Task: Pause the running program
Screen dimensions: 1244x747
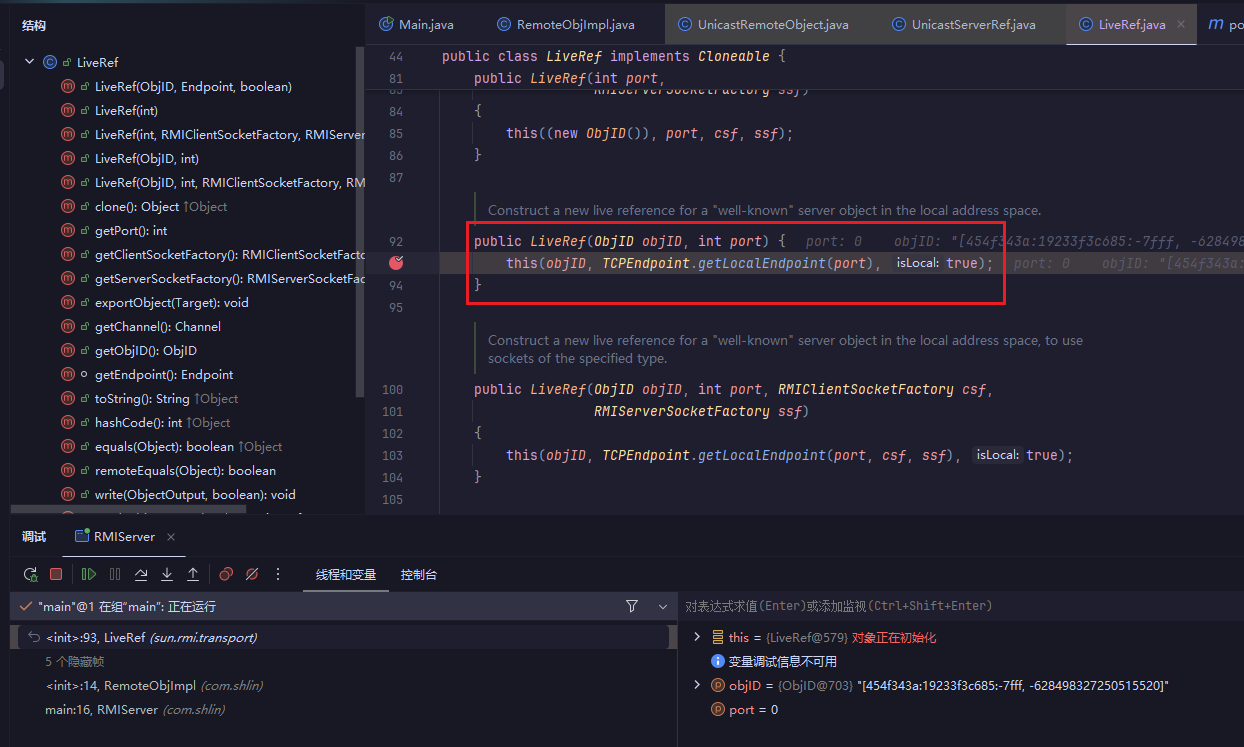Action: 115,574
